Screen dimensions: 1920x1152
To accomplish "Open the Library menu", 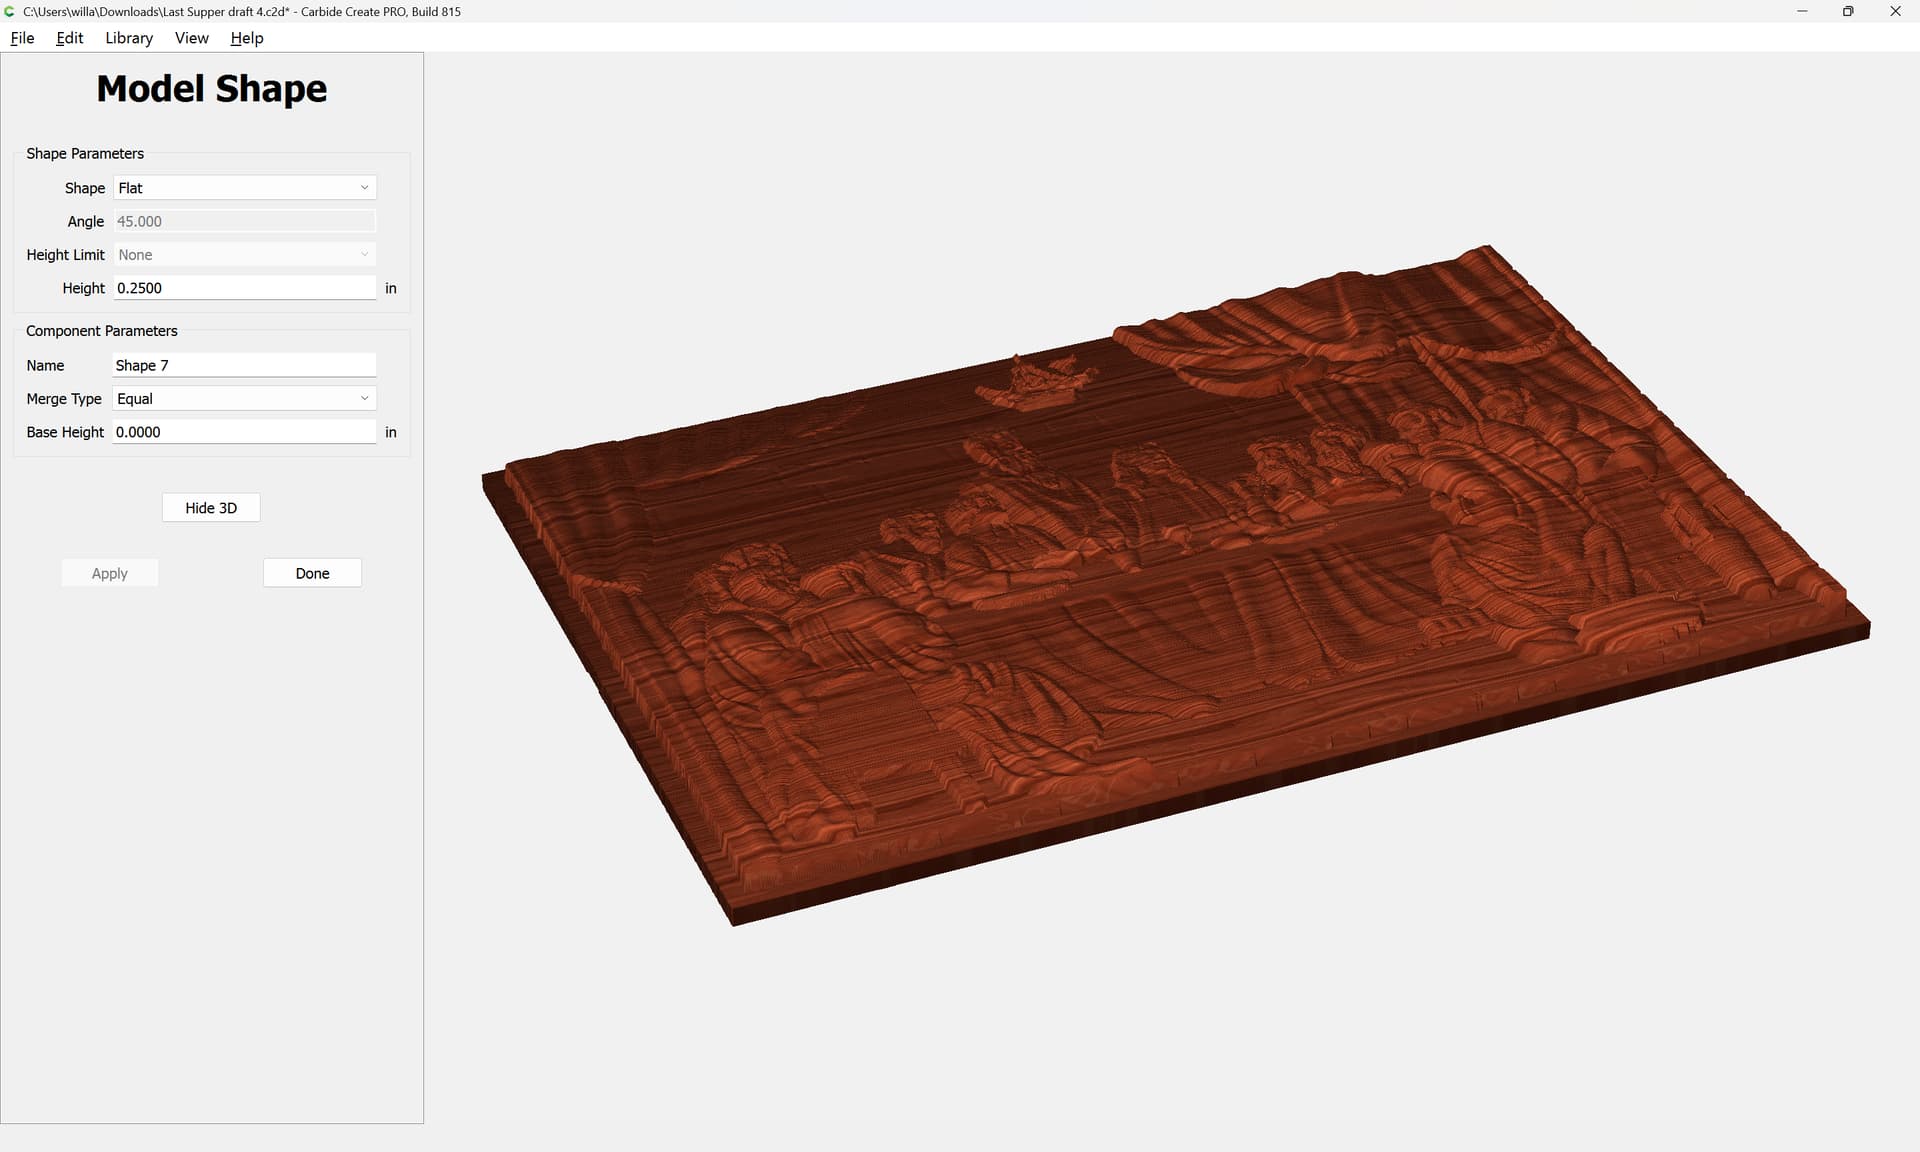I will (x=129, y=38).
